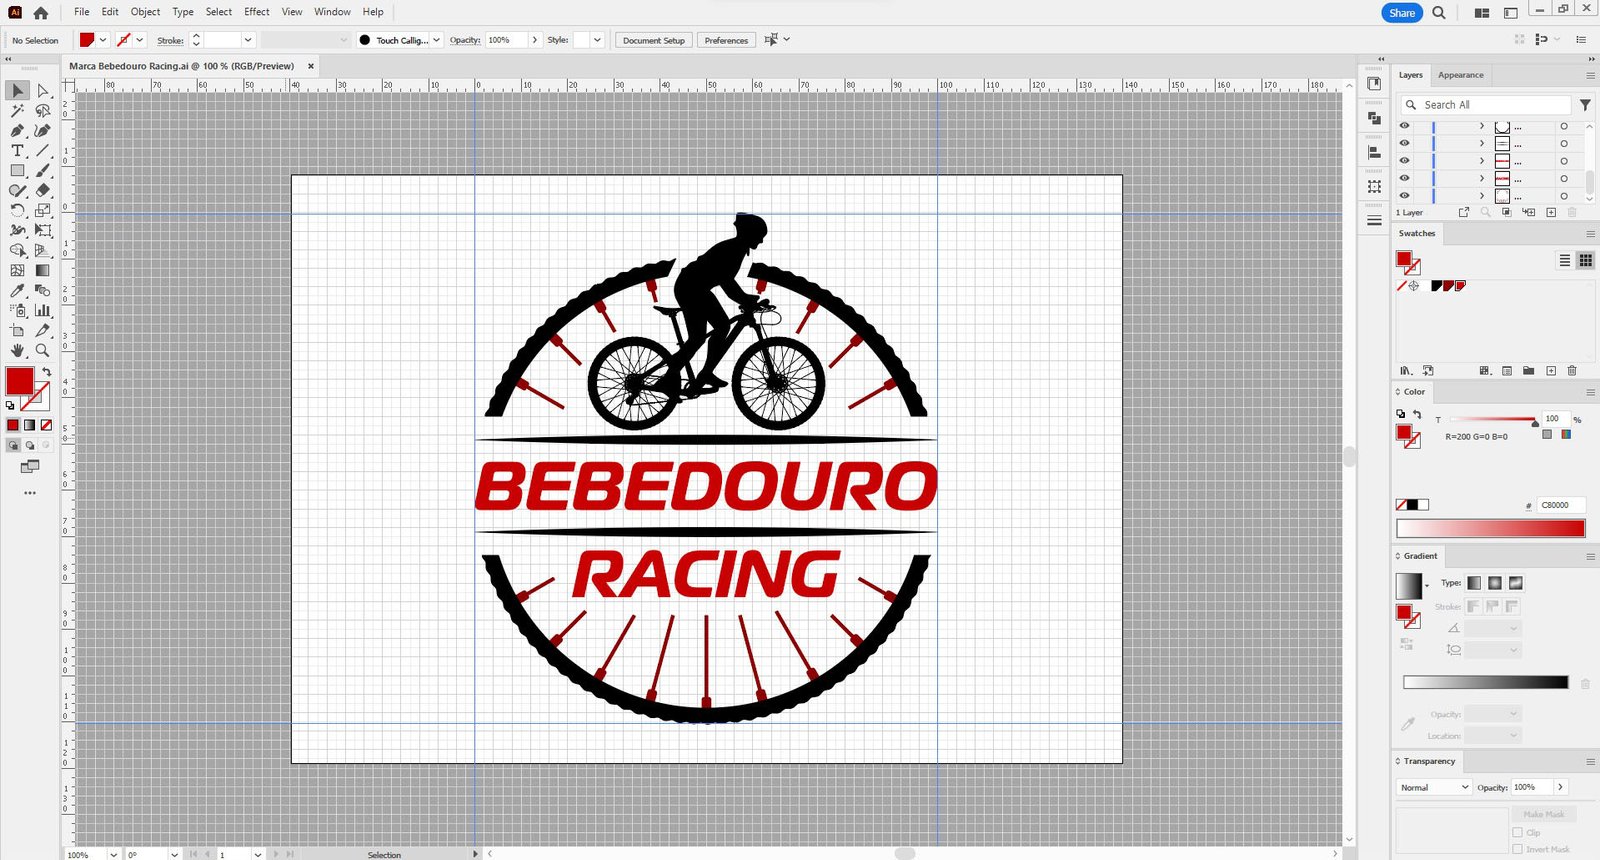Screen dimensions: 1600x860
Task: Open Preferences button
Action: (x=726, y=40)
